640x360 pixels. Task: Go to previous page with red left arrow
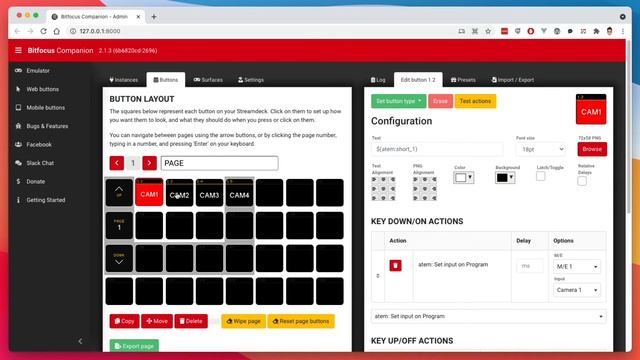point(117,163)
